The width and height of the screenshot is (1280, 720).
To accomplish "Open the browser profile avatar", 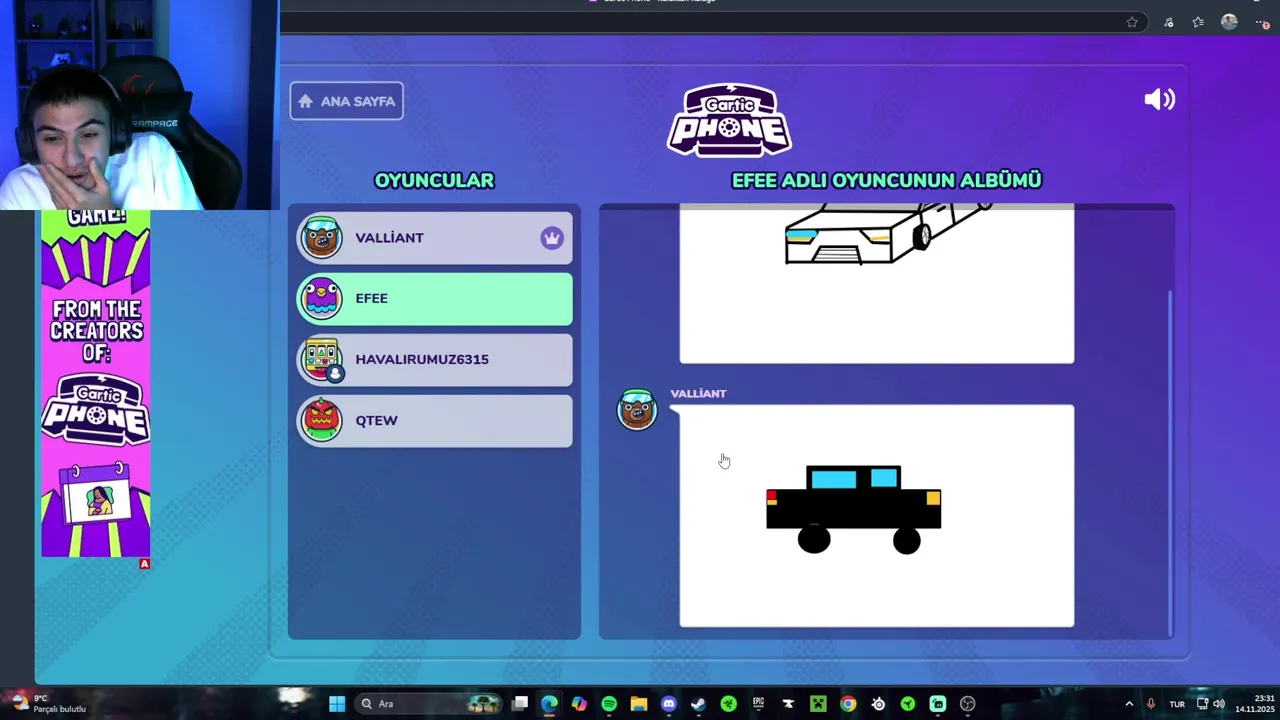I will tap(1229, 22).
